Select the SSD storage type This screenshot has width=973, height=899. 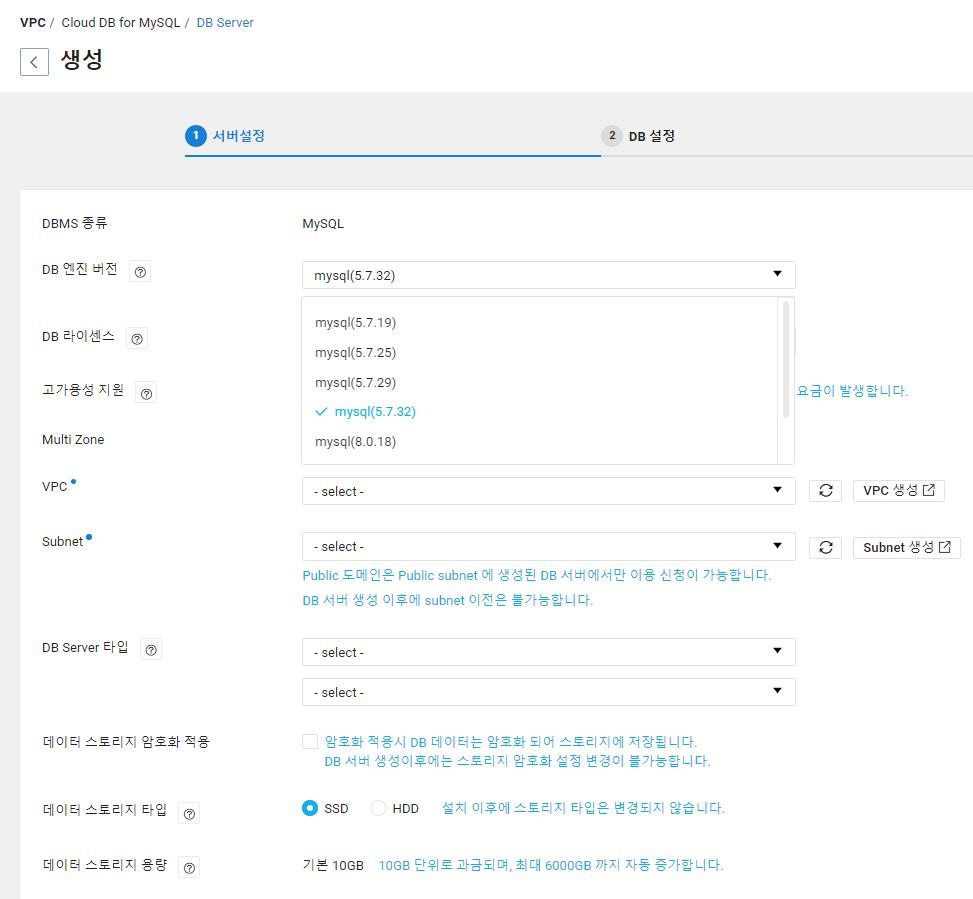(x=310, y=808)
